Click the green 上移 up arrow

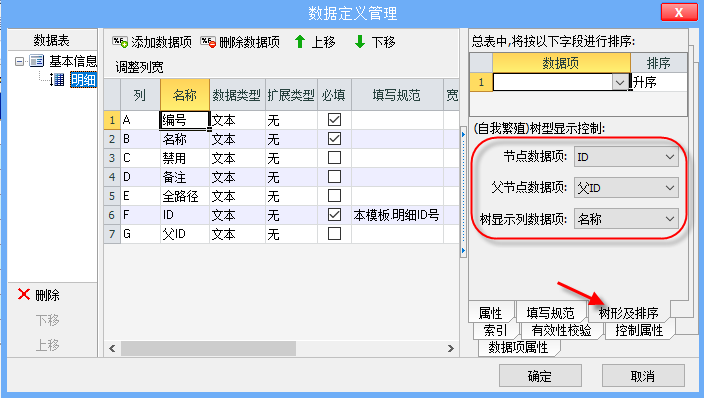(300, 42)
